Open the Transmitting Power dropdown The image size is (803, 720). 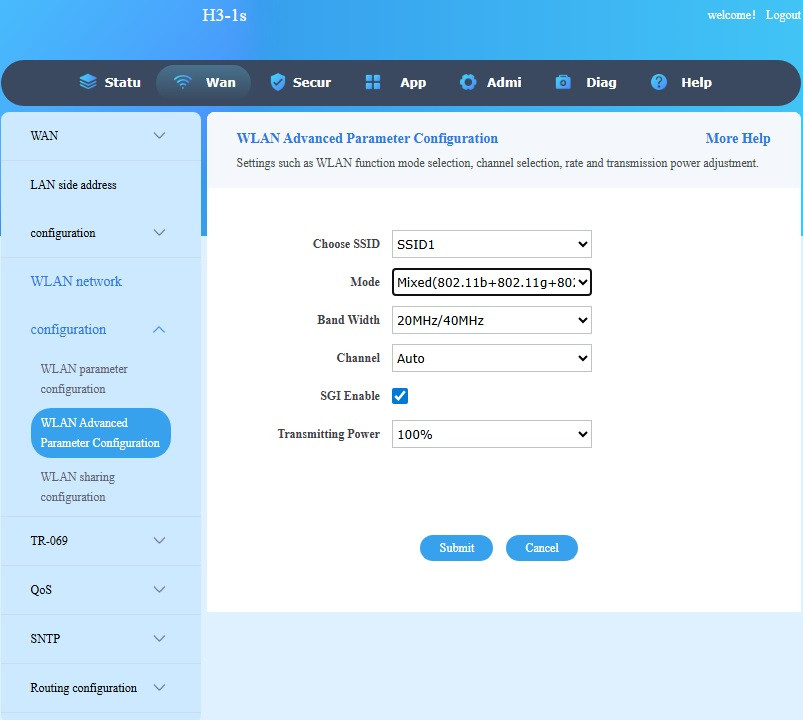[x=491, y=434]
